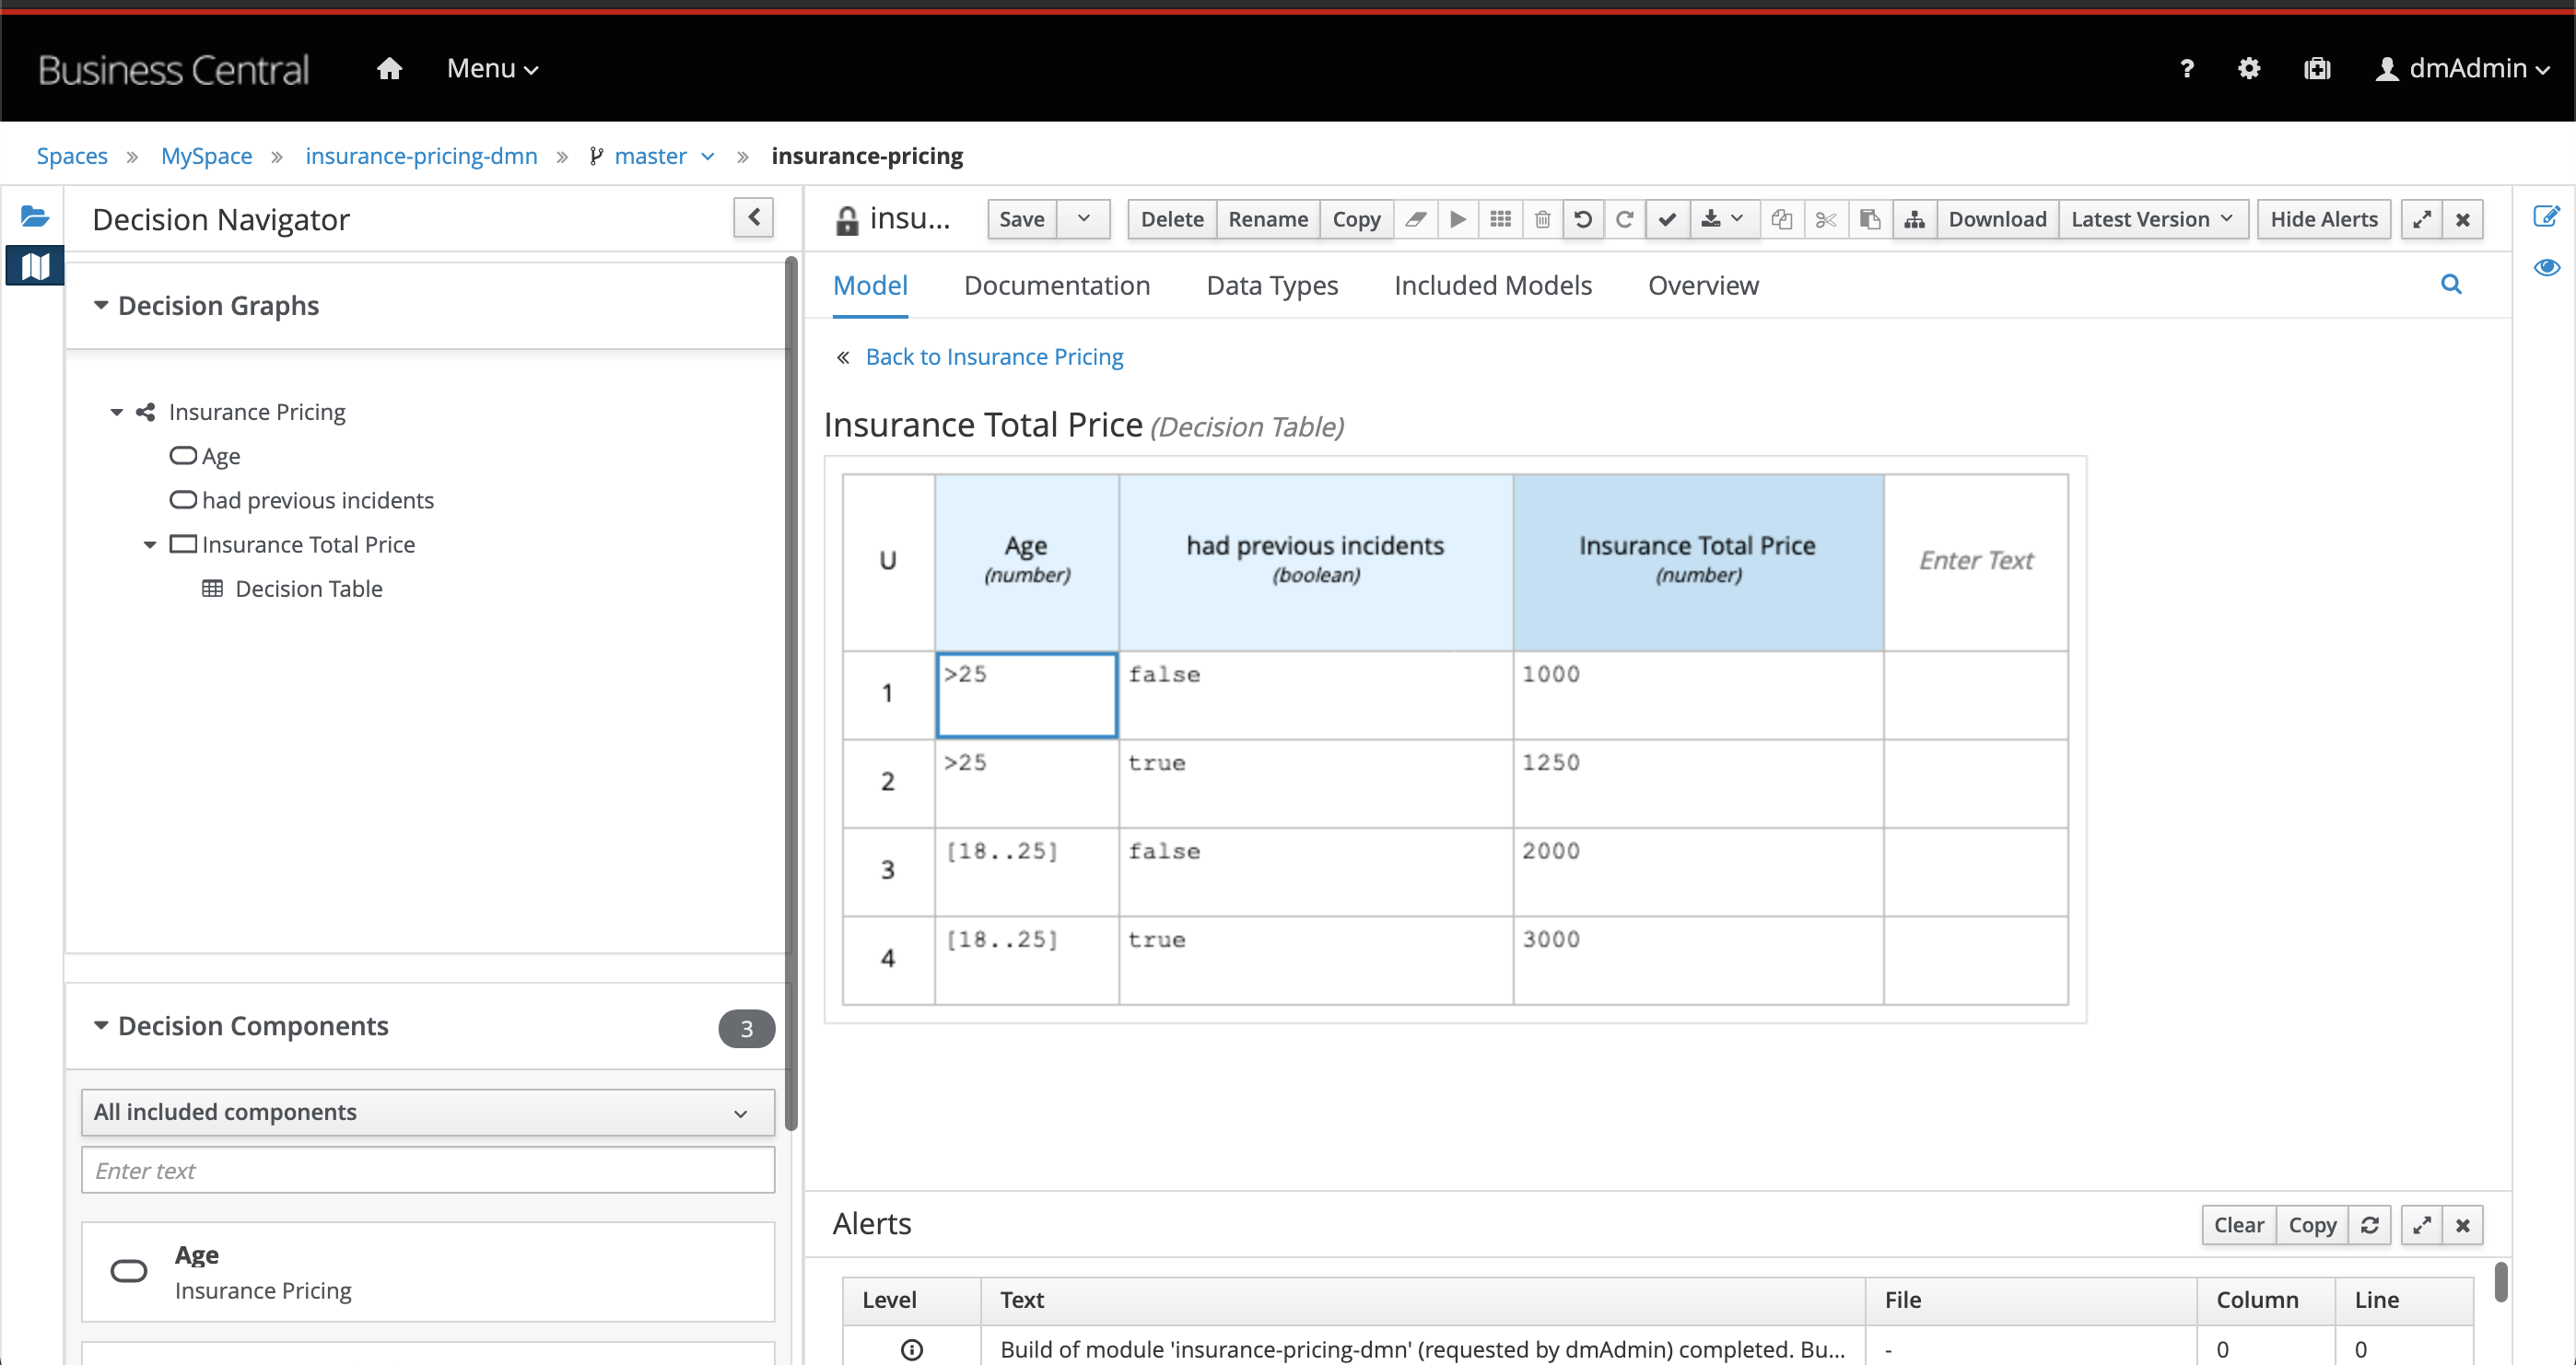The image size is (2576, 1365).
Task: Click the validate checkmark icon
Action: point(1667,219)
